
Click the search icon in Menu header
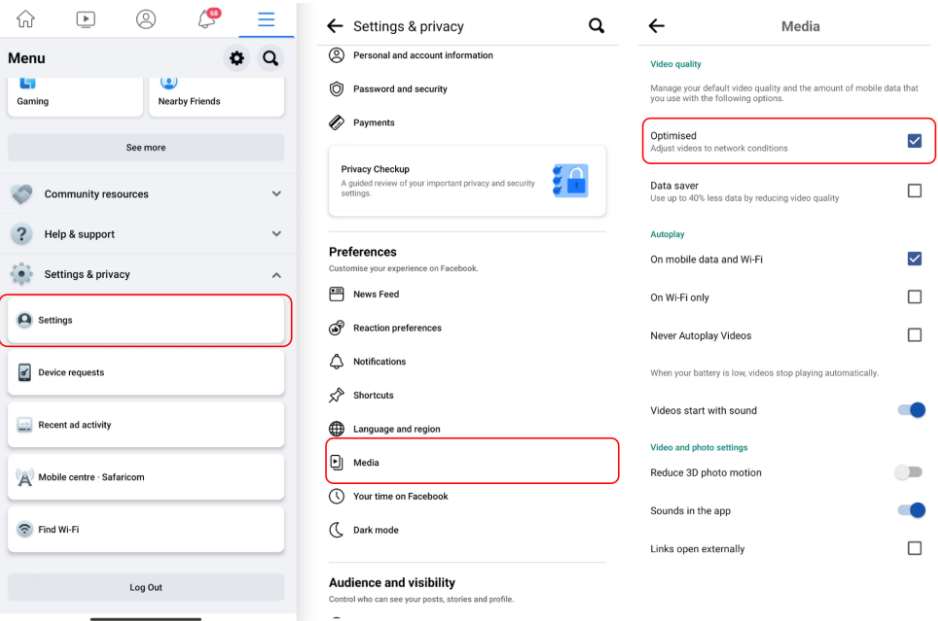pos(270,59)
